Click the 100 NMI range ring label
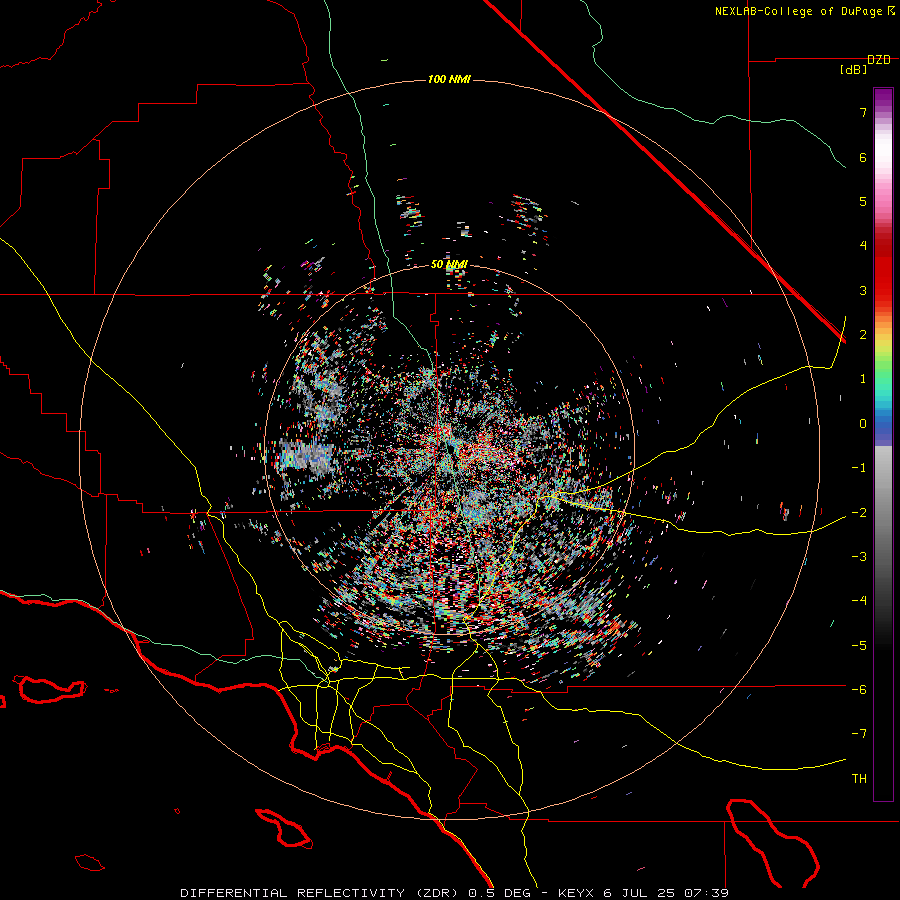Screen dimensions: 900x900 [x=449, y=79]
